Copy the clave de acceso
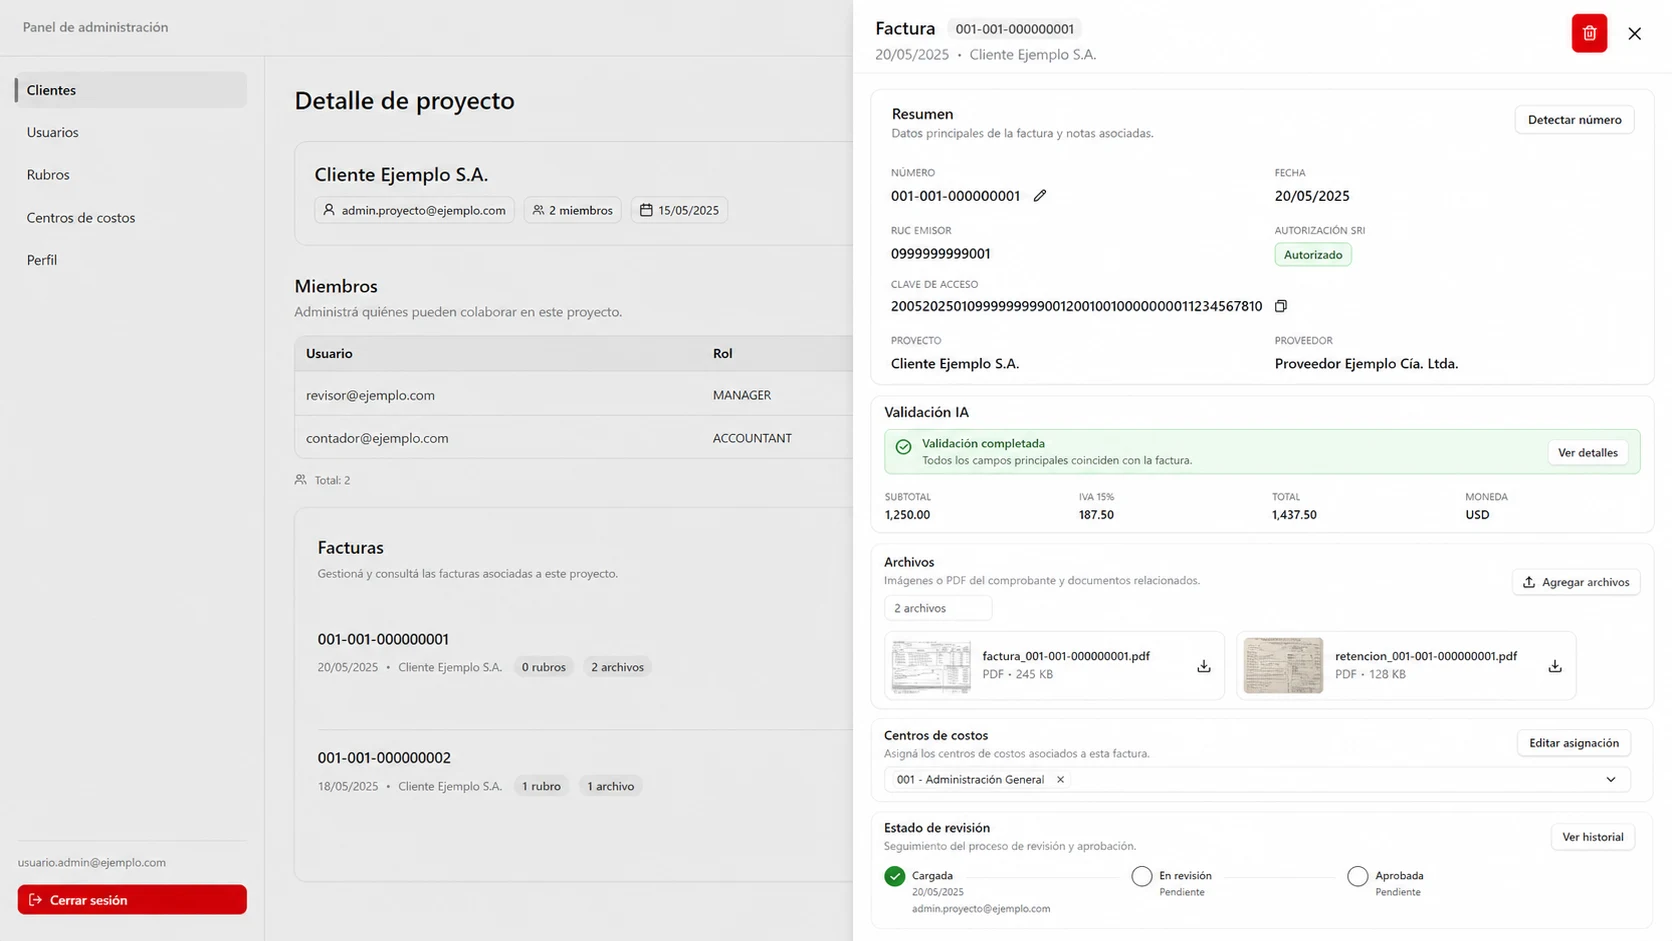This screenshot has height=941, width=1672. coord(1281,306)
